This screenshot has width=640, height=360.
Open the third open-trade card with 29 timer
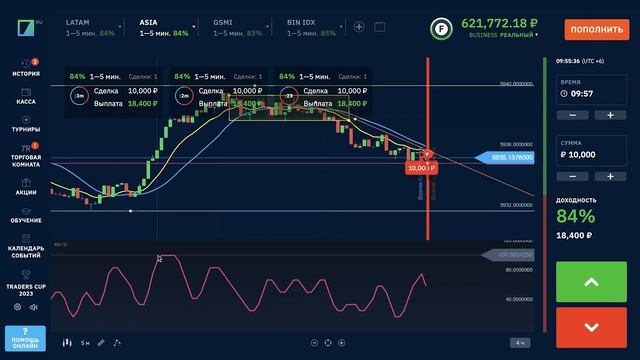pyautogui.click(x=323, y=92)
